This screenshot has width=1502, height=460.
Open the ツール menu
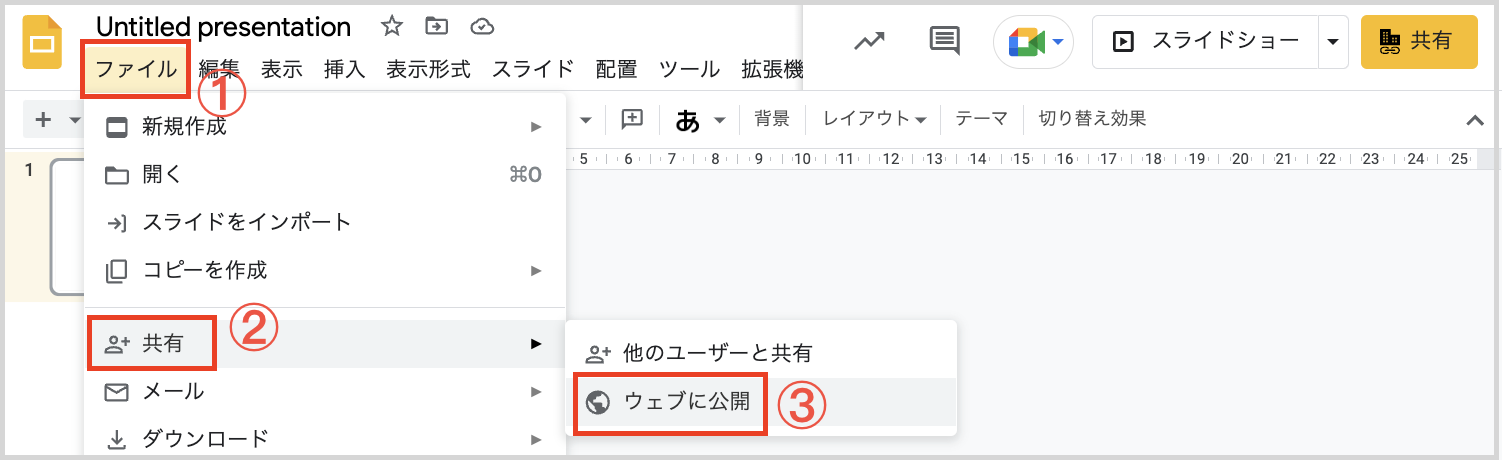pos(689,69)
